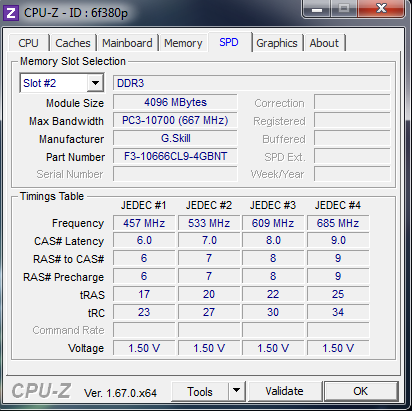Select the CAS# Latency 9.0 value

[x=338, y=240]
